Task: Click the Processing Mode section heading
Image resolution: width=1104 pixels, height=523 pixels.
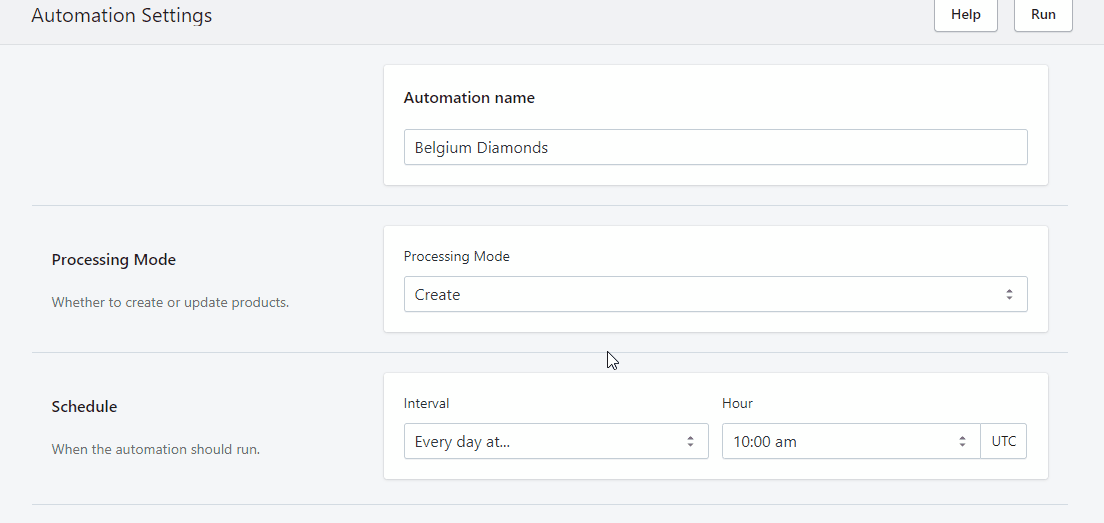Action: pyautogui.click(x=114, y=260)
